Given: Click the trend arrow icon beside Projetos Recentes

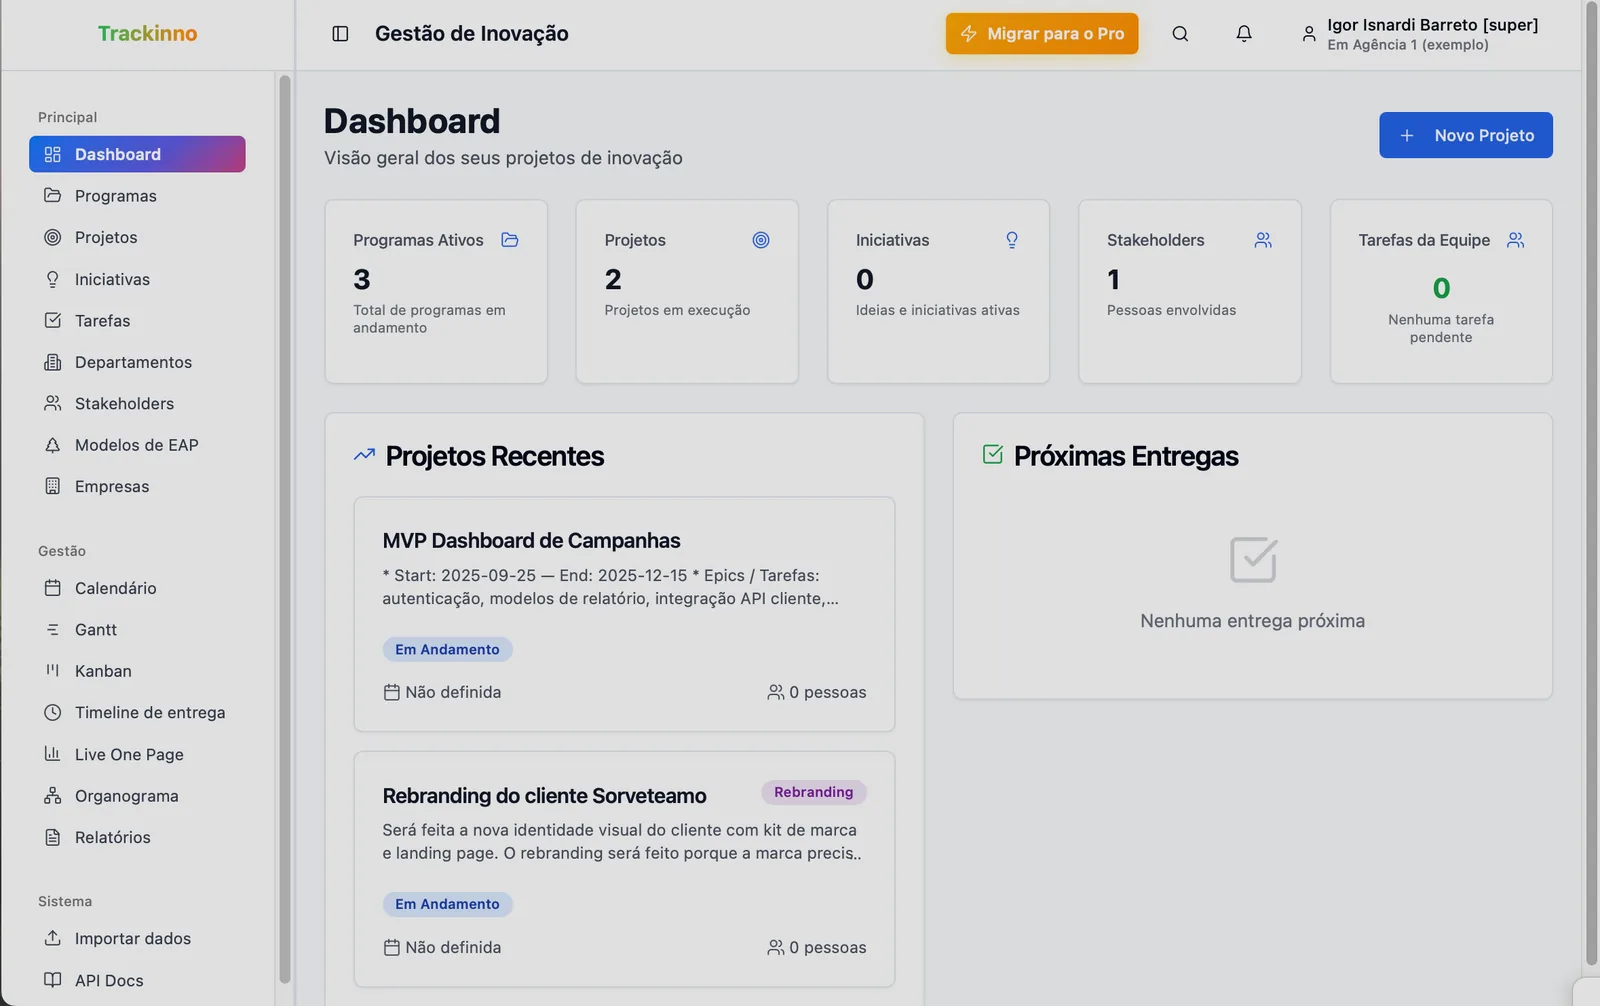Looking at the screenshot, I should (364, 455).
